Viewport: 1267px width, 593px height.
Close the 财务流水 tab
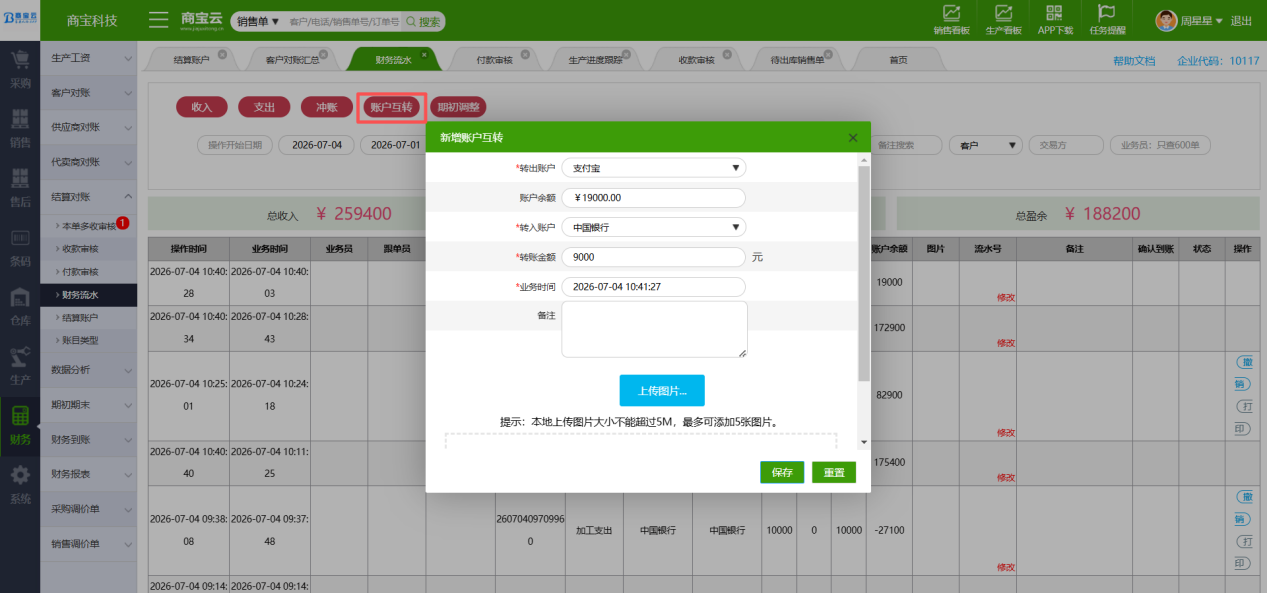424,55
